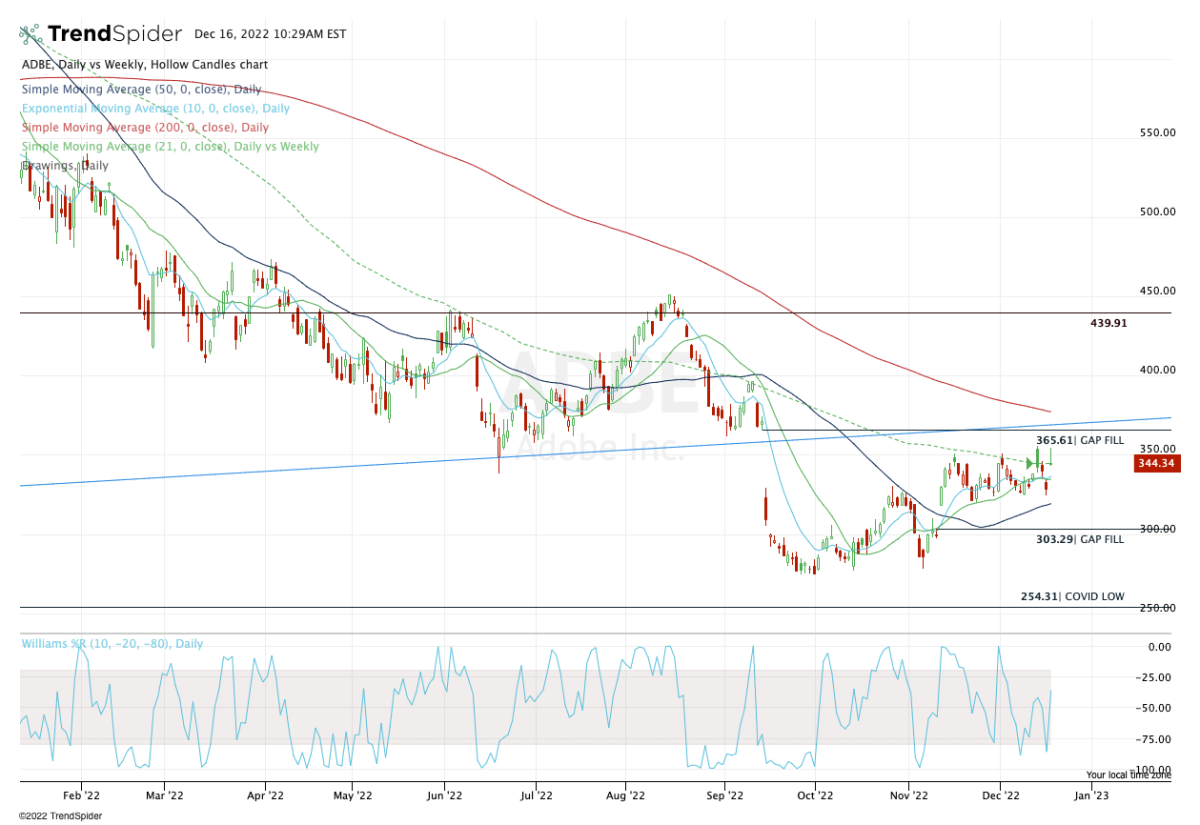The height and width of the screenshot is (825, 1200).
Task: Select the Williams %R (10, -20, -80) indicator label
Action: [111, 643]
